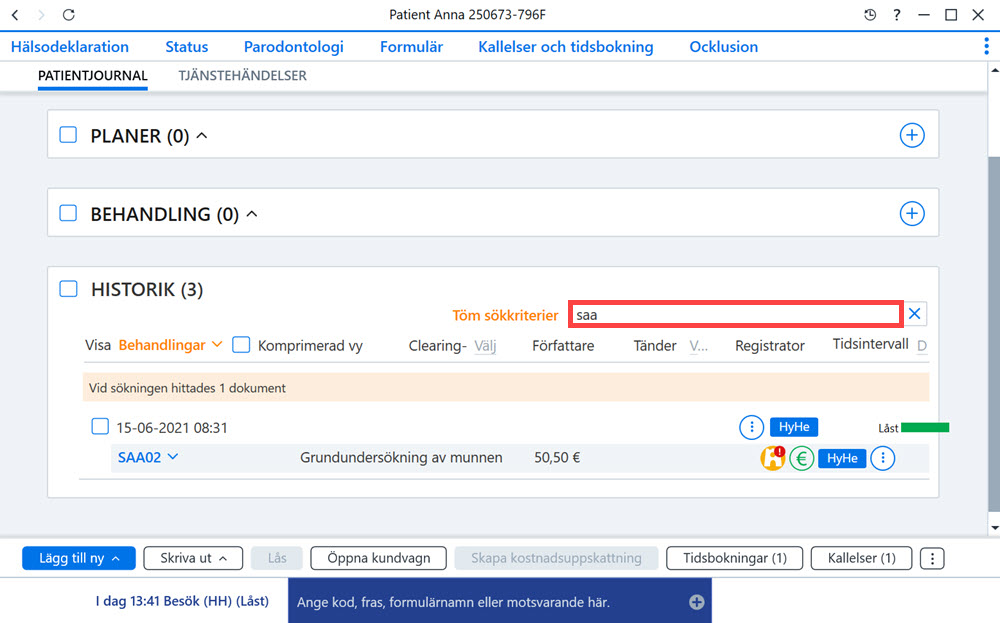Click the Kallelser (1) button

coord(862,558)
